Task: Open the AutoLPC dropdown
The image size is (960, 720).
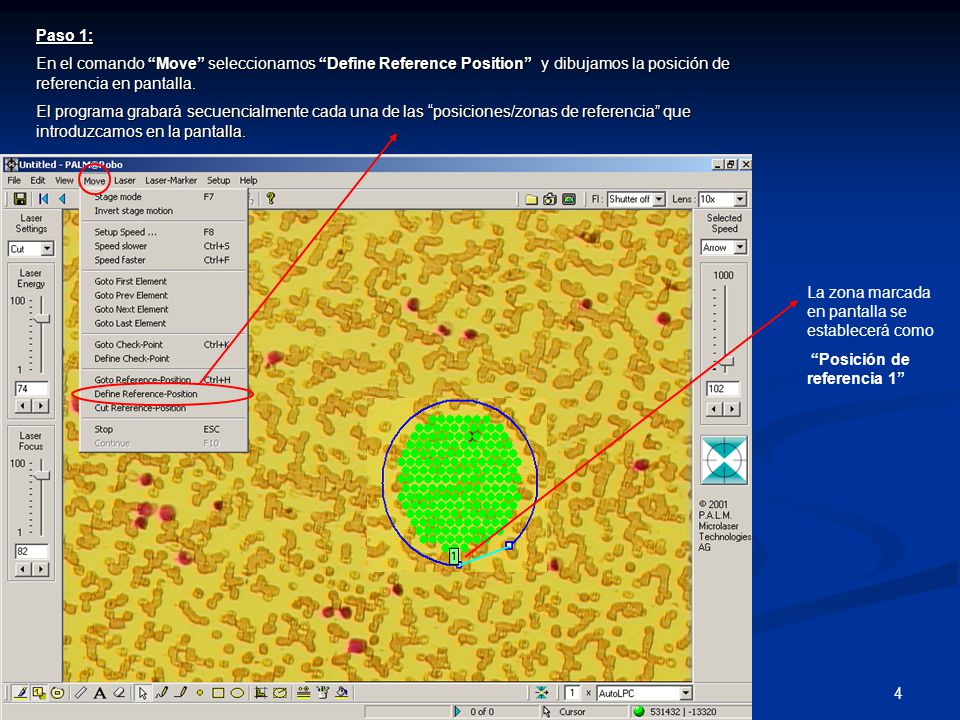Action: click(686, 693)
